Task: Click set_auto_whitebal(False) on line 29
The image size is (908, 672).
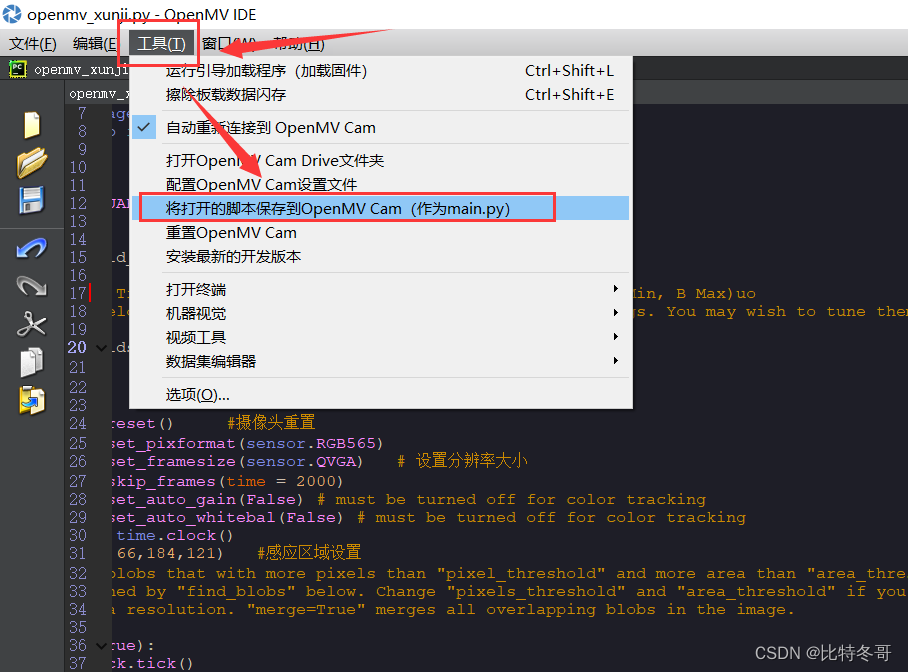Action: pyautogui.click(x=227, y=517)
